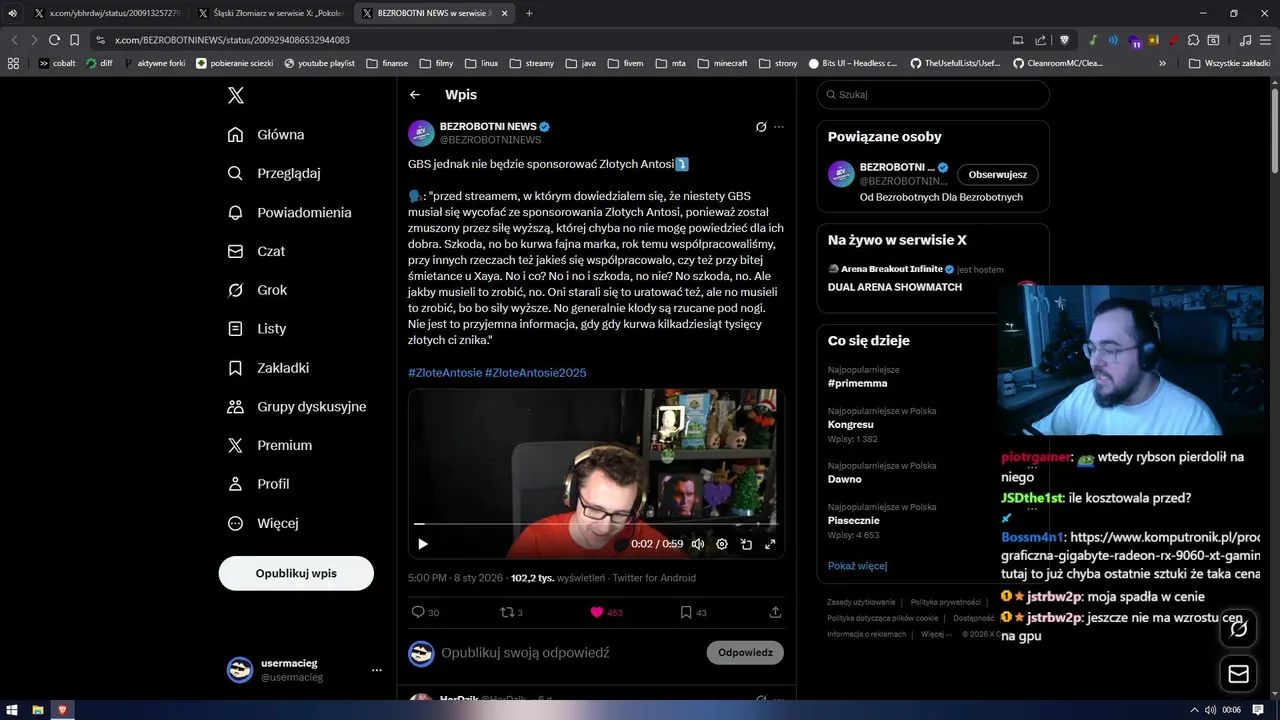This screenshot has height=720, width=1280.
Task: Toggle picture-in-picture on the video
Action: 746,544
